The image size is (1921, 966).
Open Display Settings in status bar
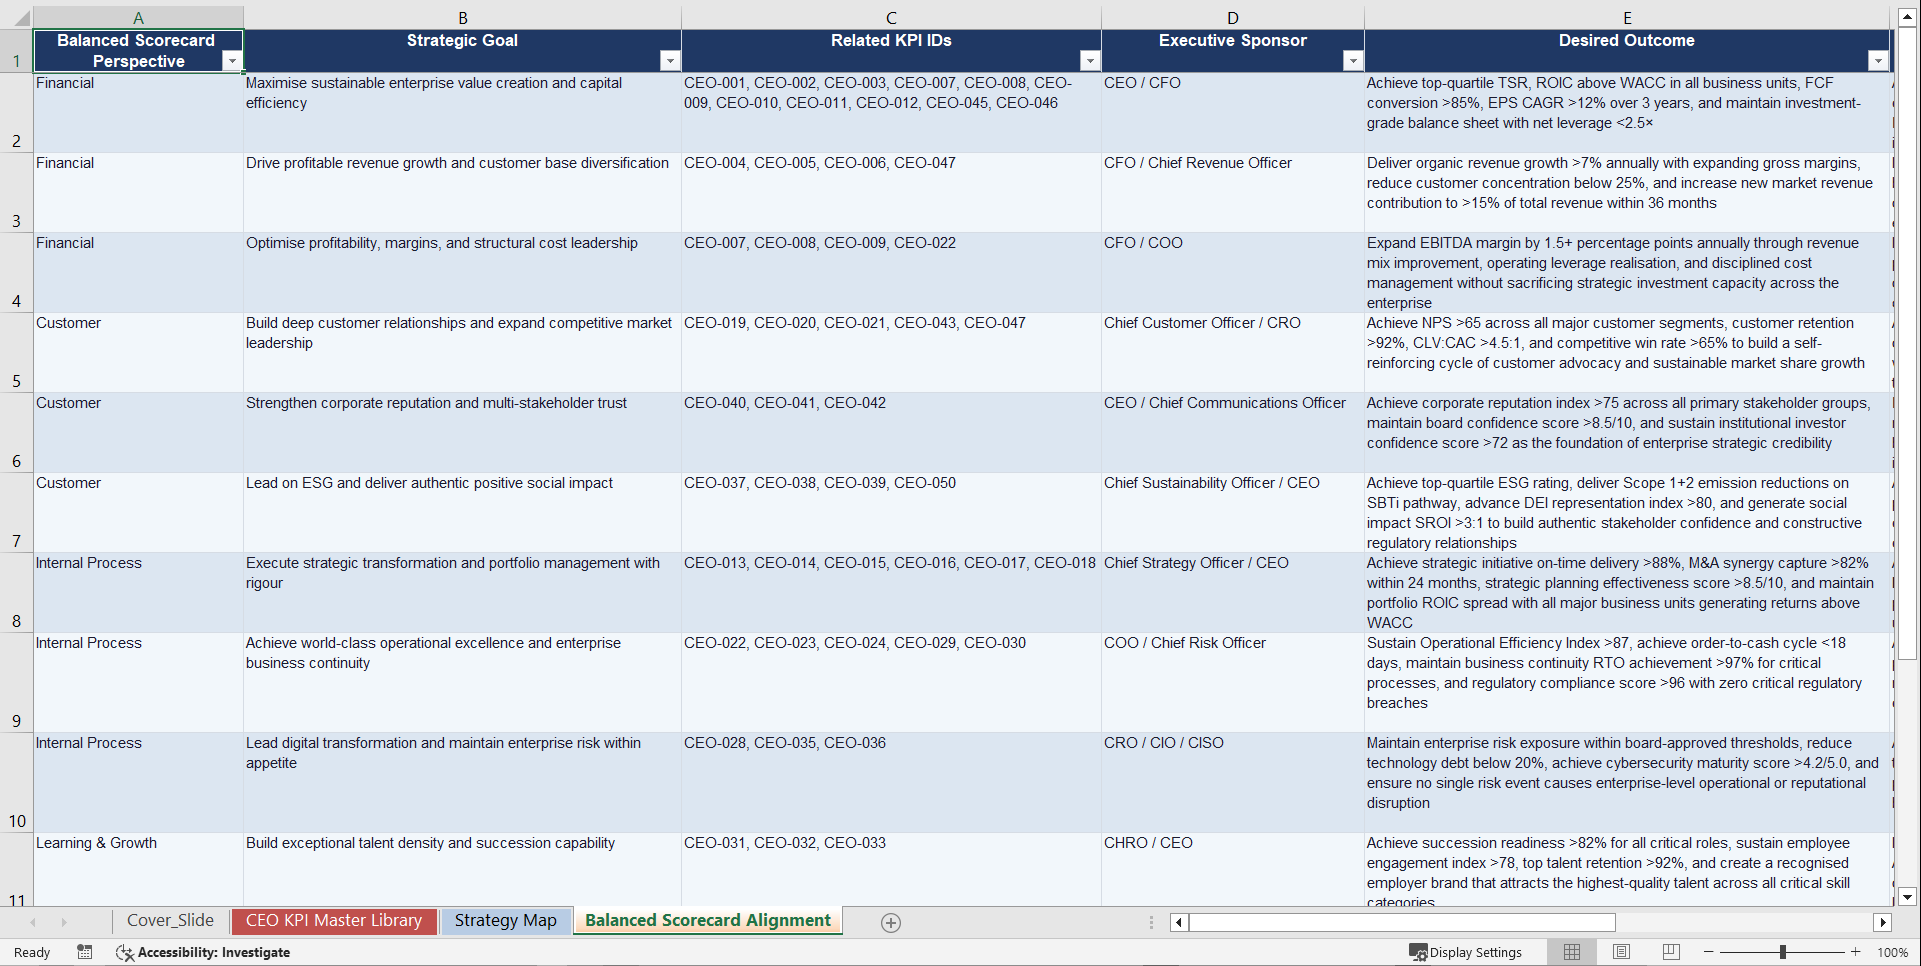[x=1466, y=952]
